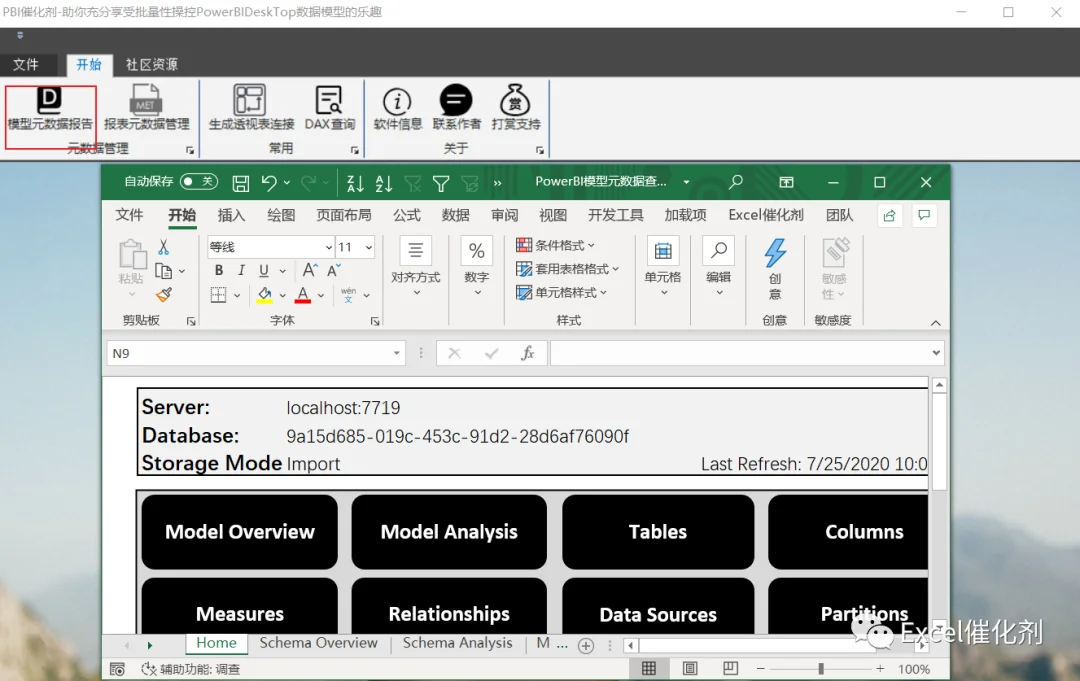
Task: Open the Tables report button
Action: (658, 532)
